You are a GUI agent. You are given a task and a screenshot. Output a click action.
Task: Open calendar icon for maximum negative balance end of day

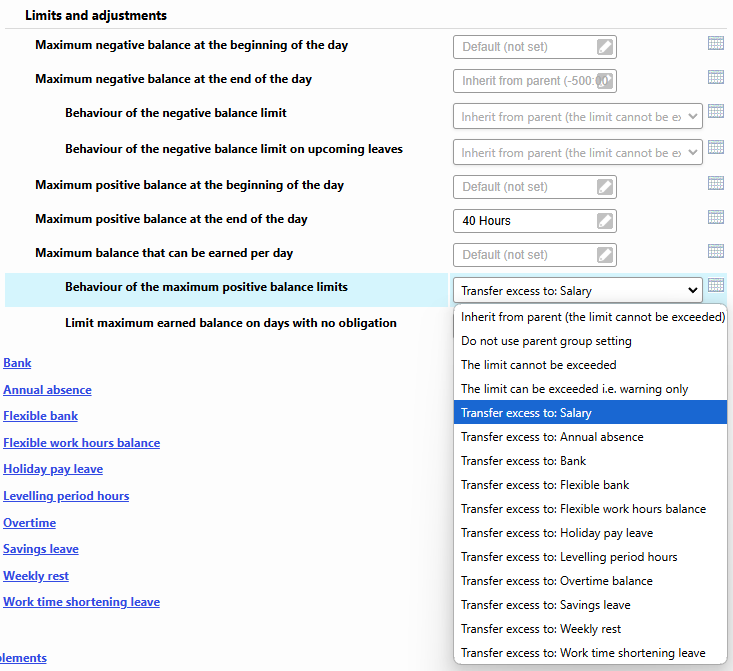pyautogui.click(x=716, y=77)
